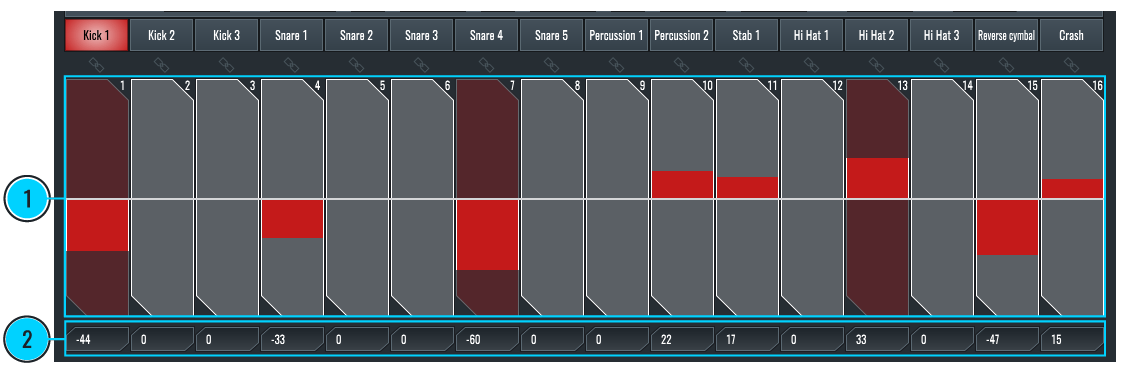Image resolution: width=1123 pixels, height=369 pixels.
Task: Set value in slider column 2
Action: click(x=162, y=197)
